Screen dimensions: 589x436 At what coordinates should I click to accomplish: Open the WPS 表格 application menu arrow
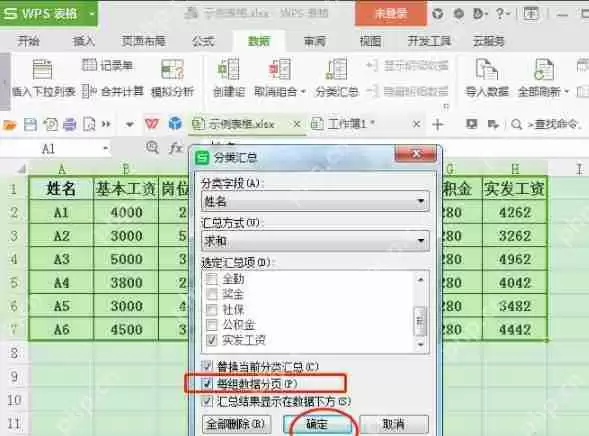click(92, 14)
